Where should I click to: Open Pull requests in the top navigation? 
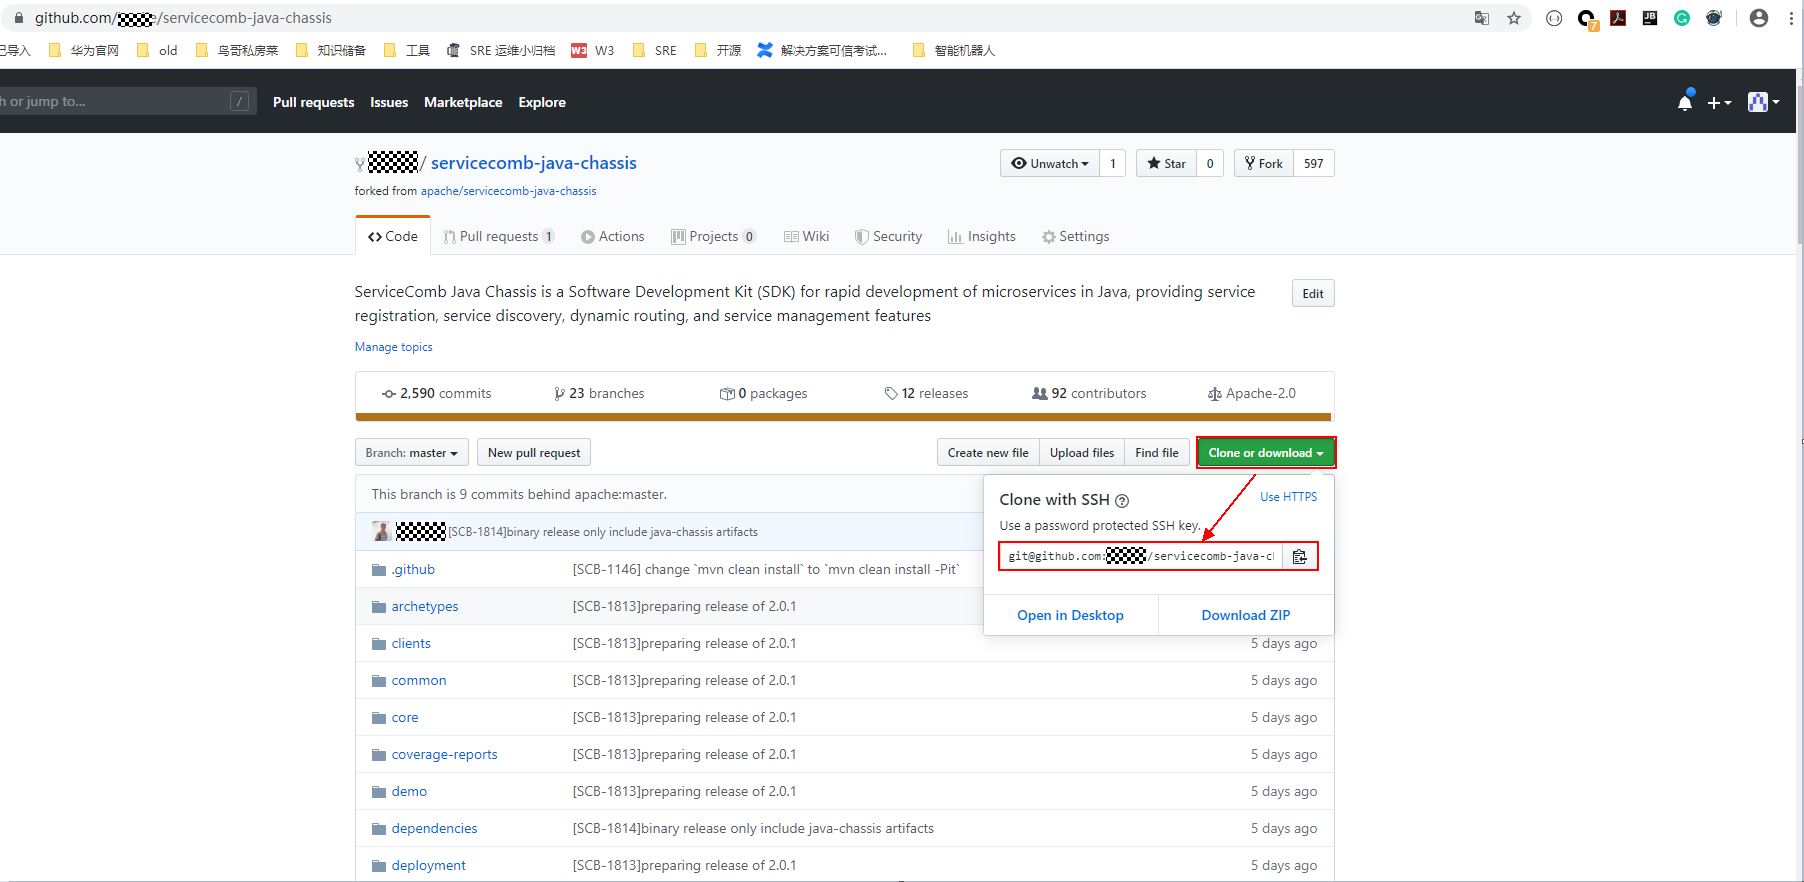coord(313,102)
